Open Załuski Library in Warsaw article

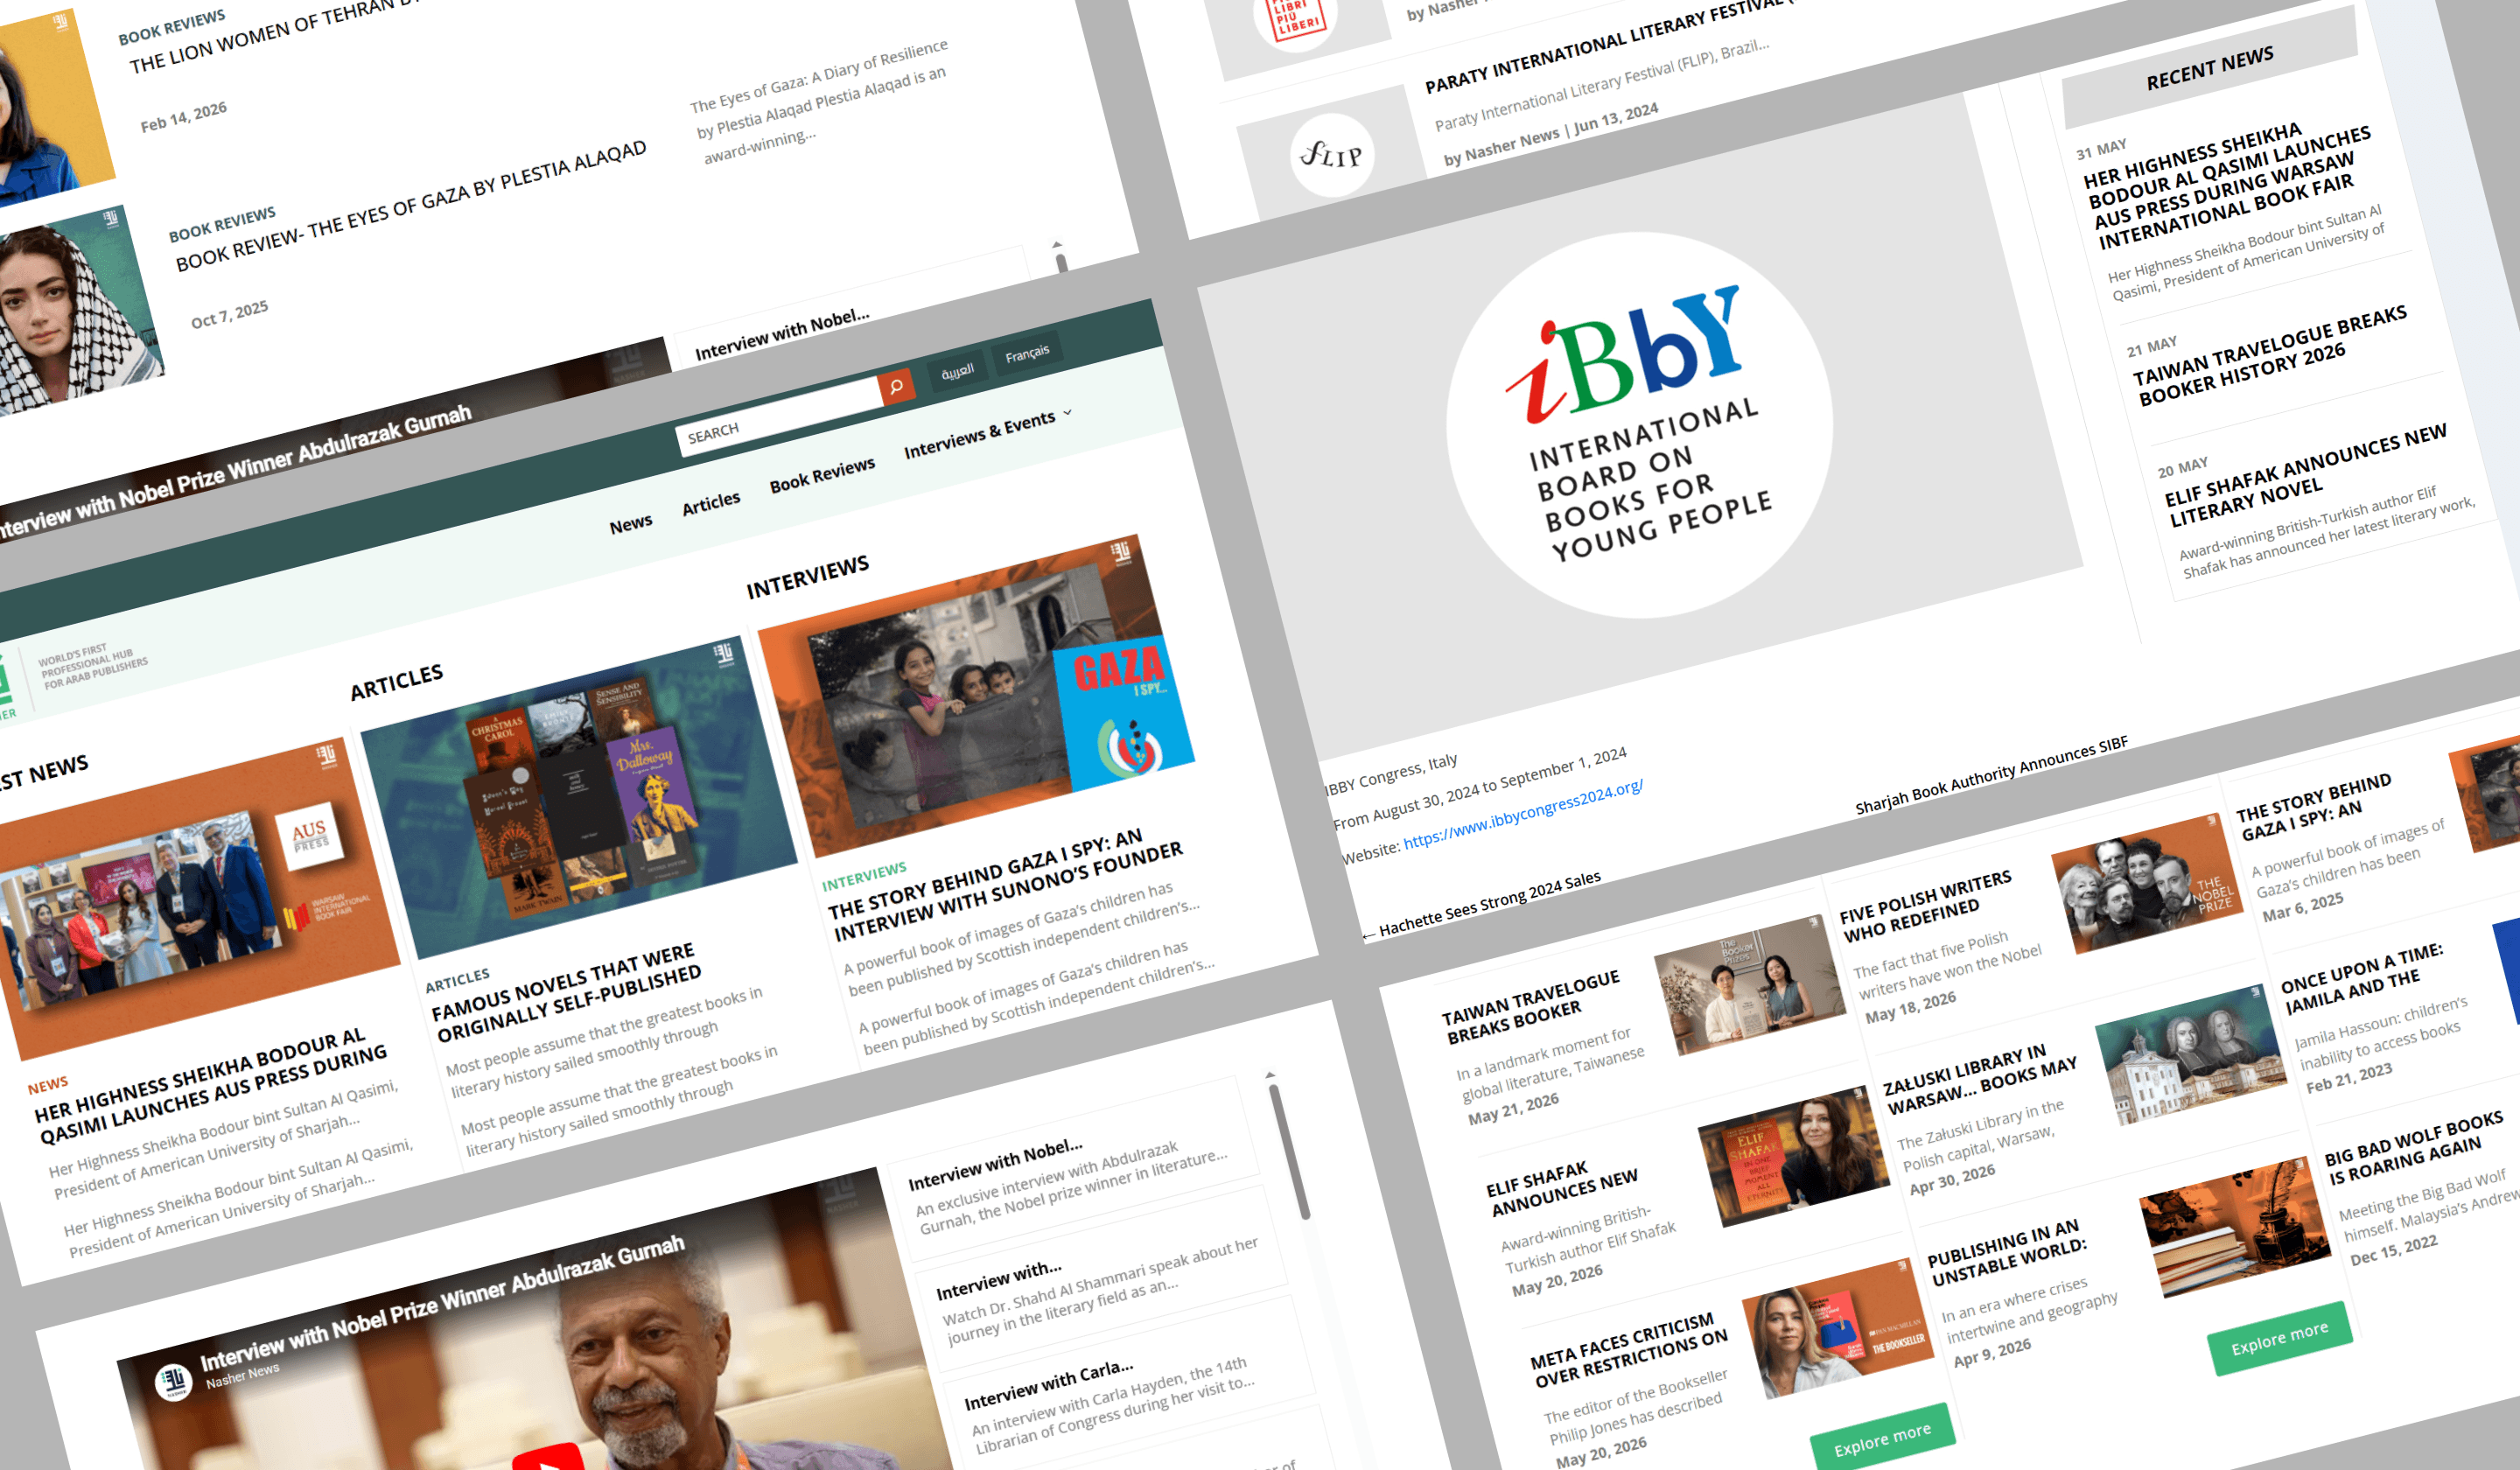point(1981,1080)
